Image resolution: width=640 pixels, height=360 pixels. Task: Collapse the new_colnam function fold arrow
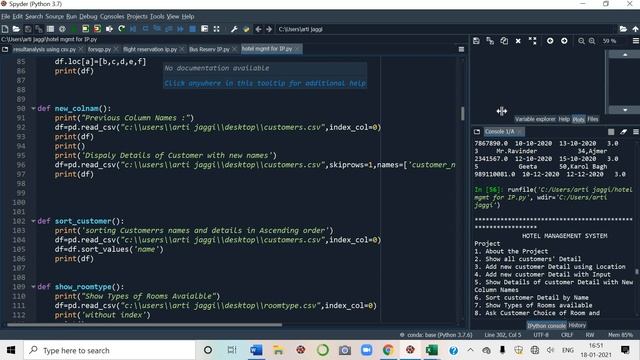33,109
